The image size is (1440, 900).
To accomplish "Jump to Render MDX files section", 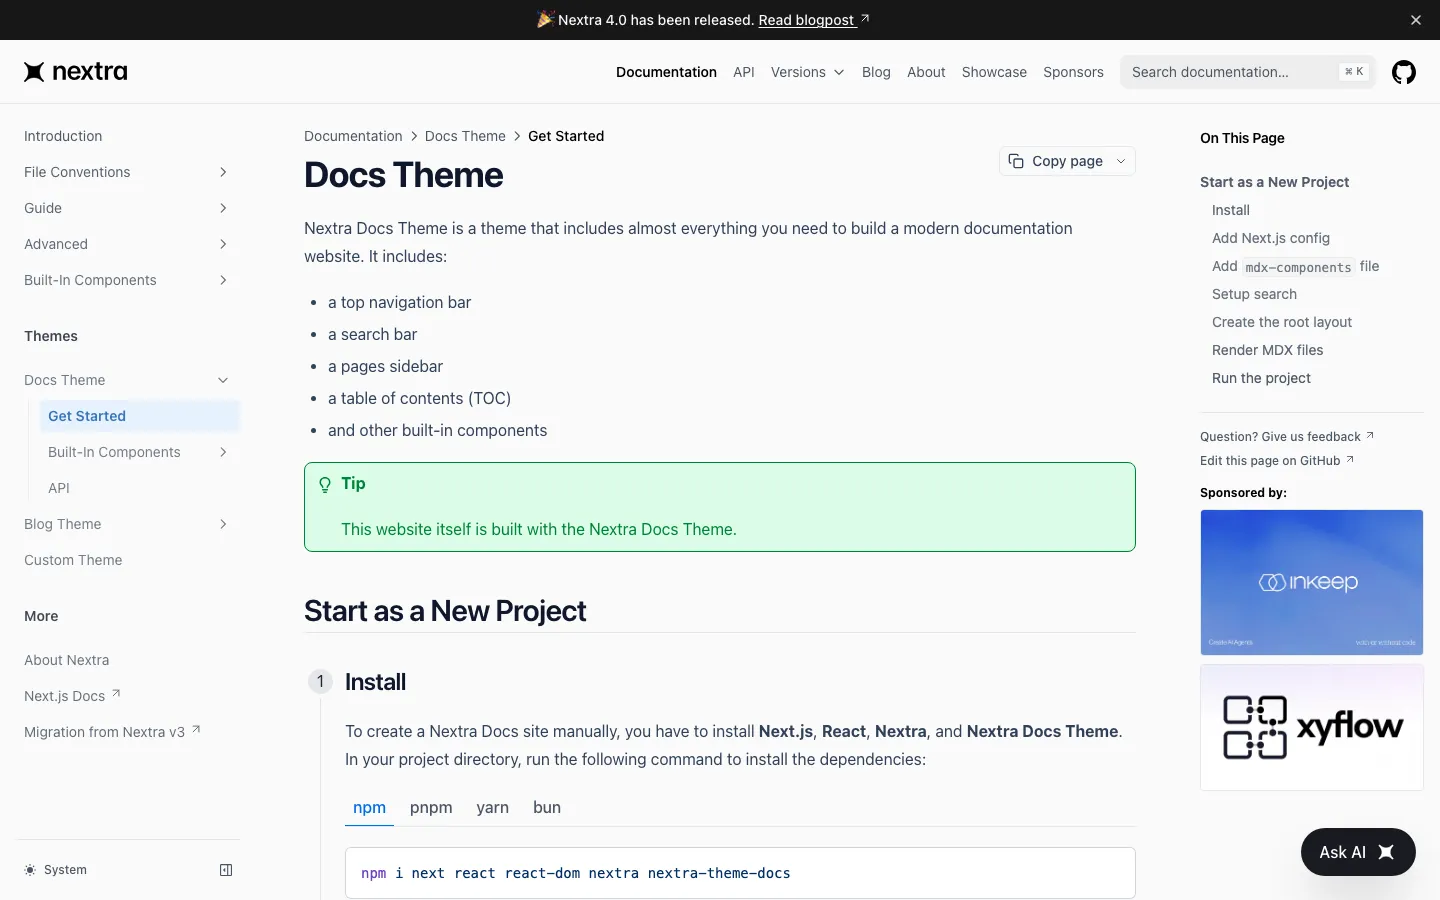I will tap(1267, 350).
